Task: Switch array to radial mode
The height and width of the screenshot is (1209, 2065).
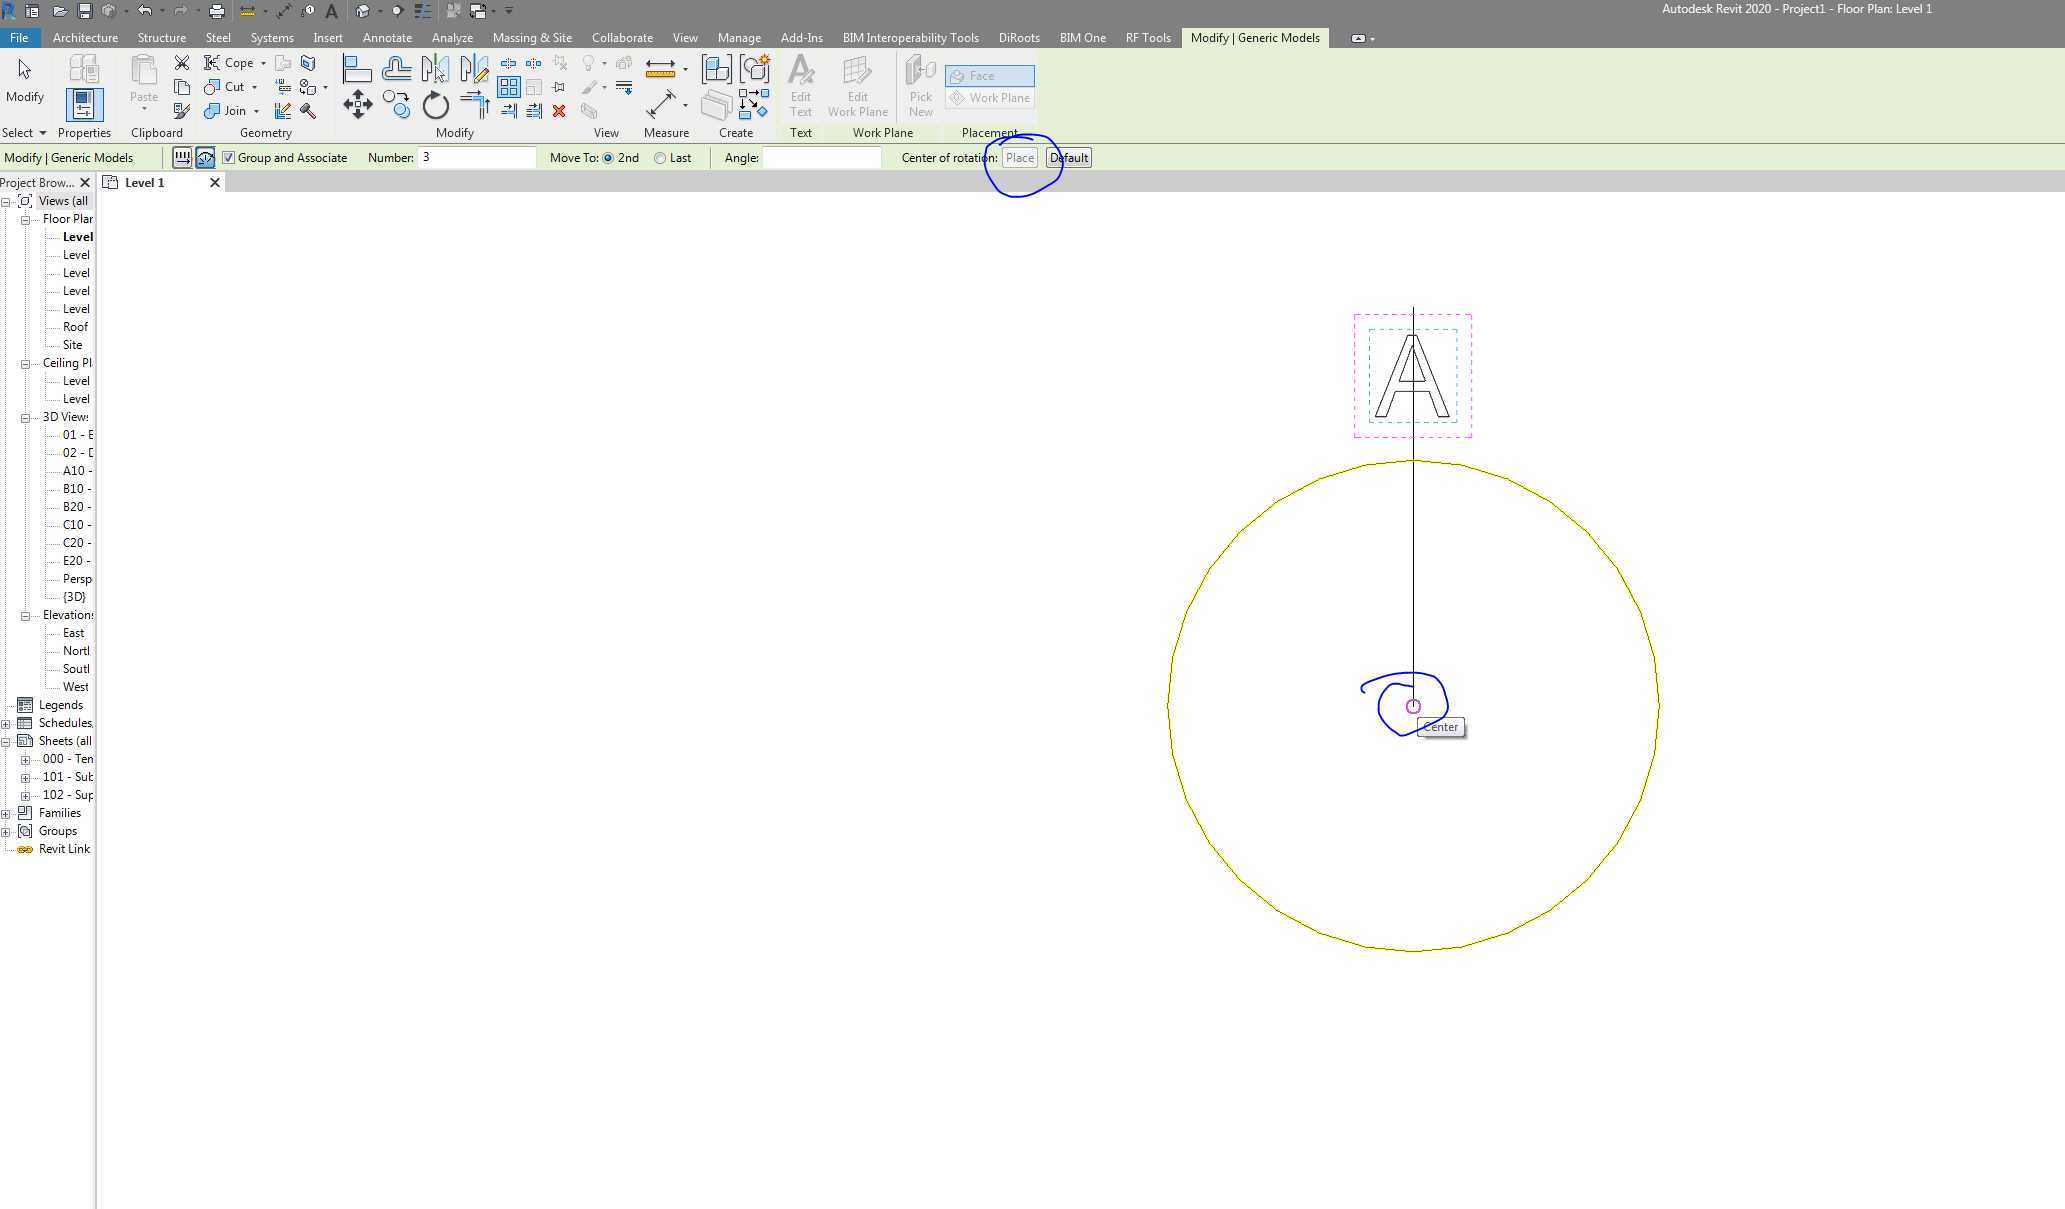Action: pyautogui.click(x=205, y=157)
